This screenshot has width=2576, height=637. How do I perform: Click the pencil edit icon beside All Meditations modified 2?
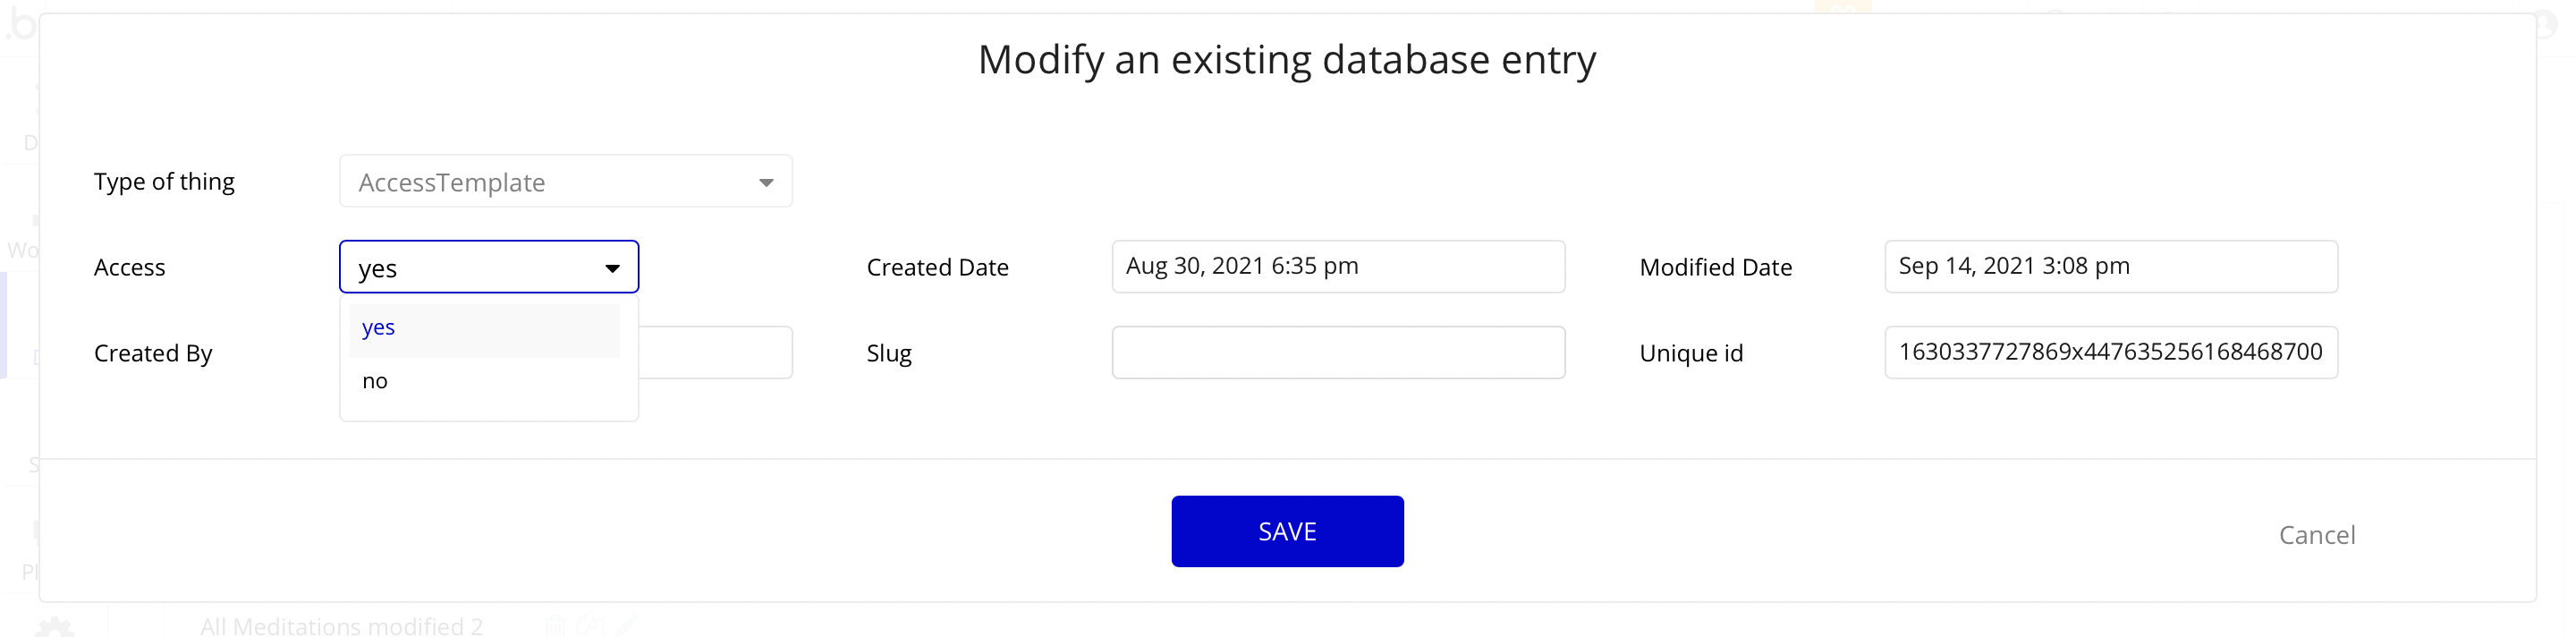click(627, 627)
